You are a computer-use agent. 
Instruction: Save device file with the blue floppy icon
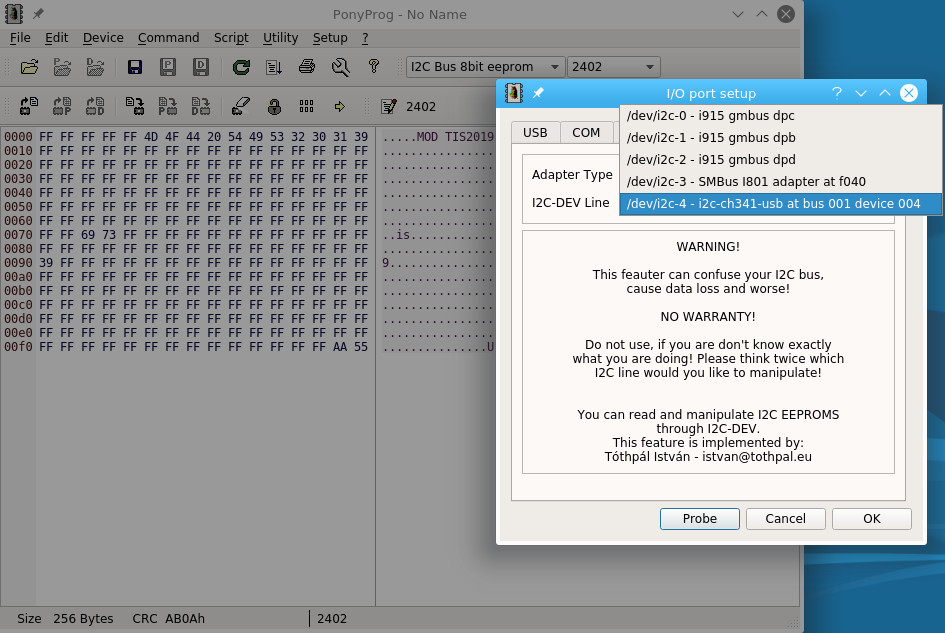point(135,66)
